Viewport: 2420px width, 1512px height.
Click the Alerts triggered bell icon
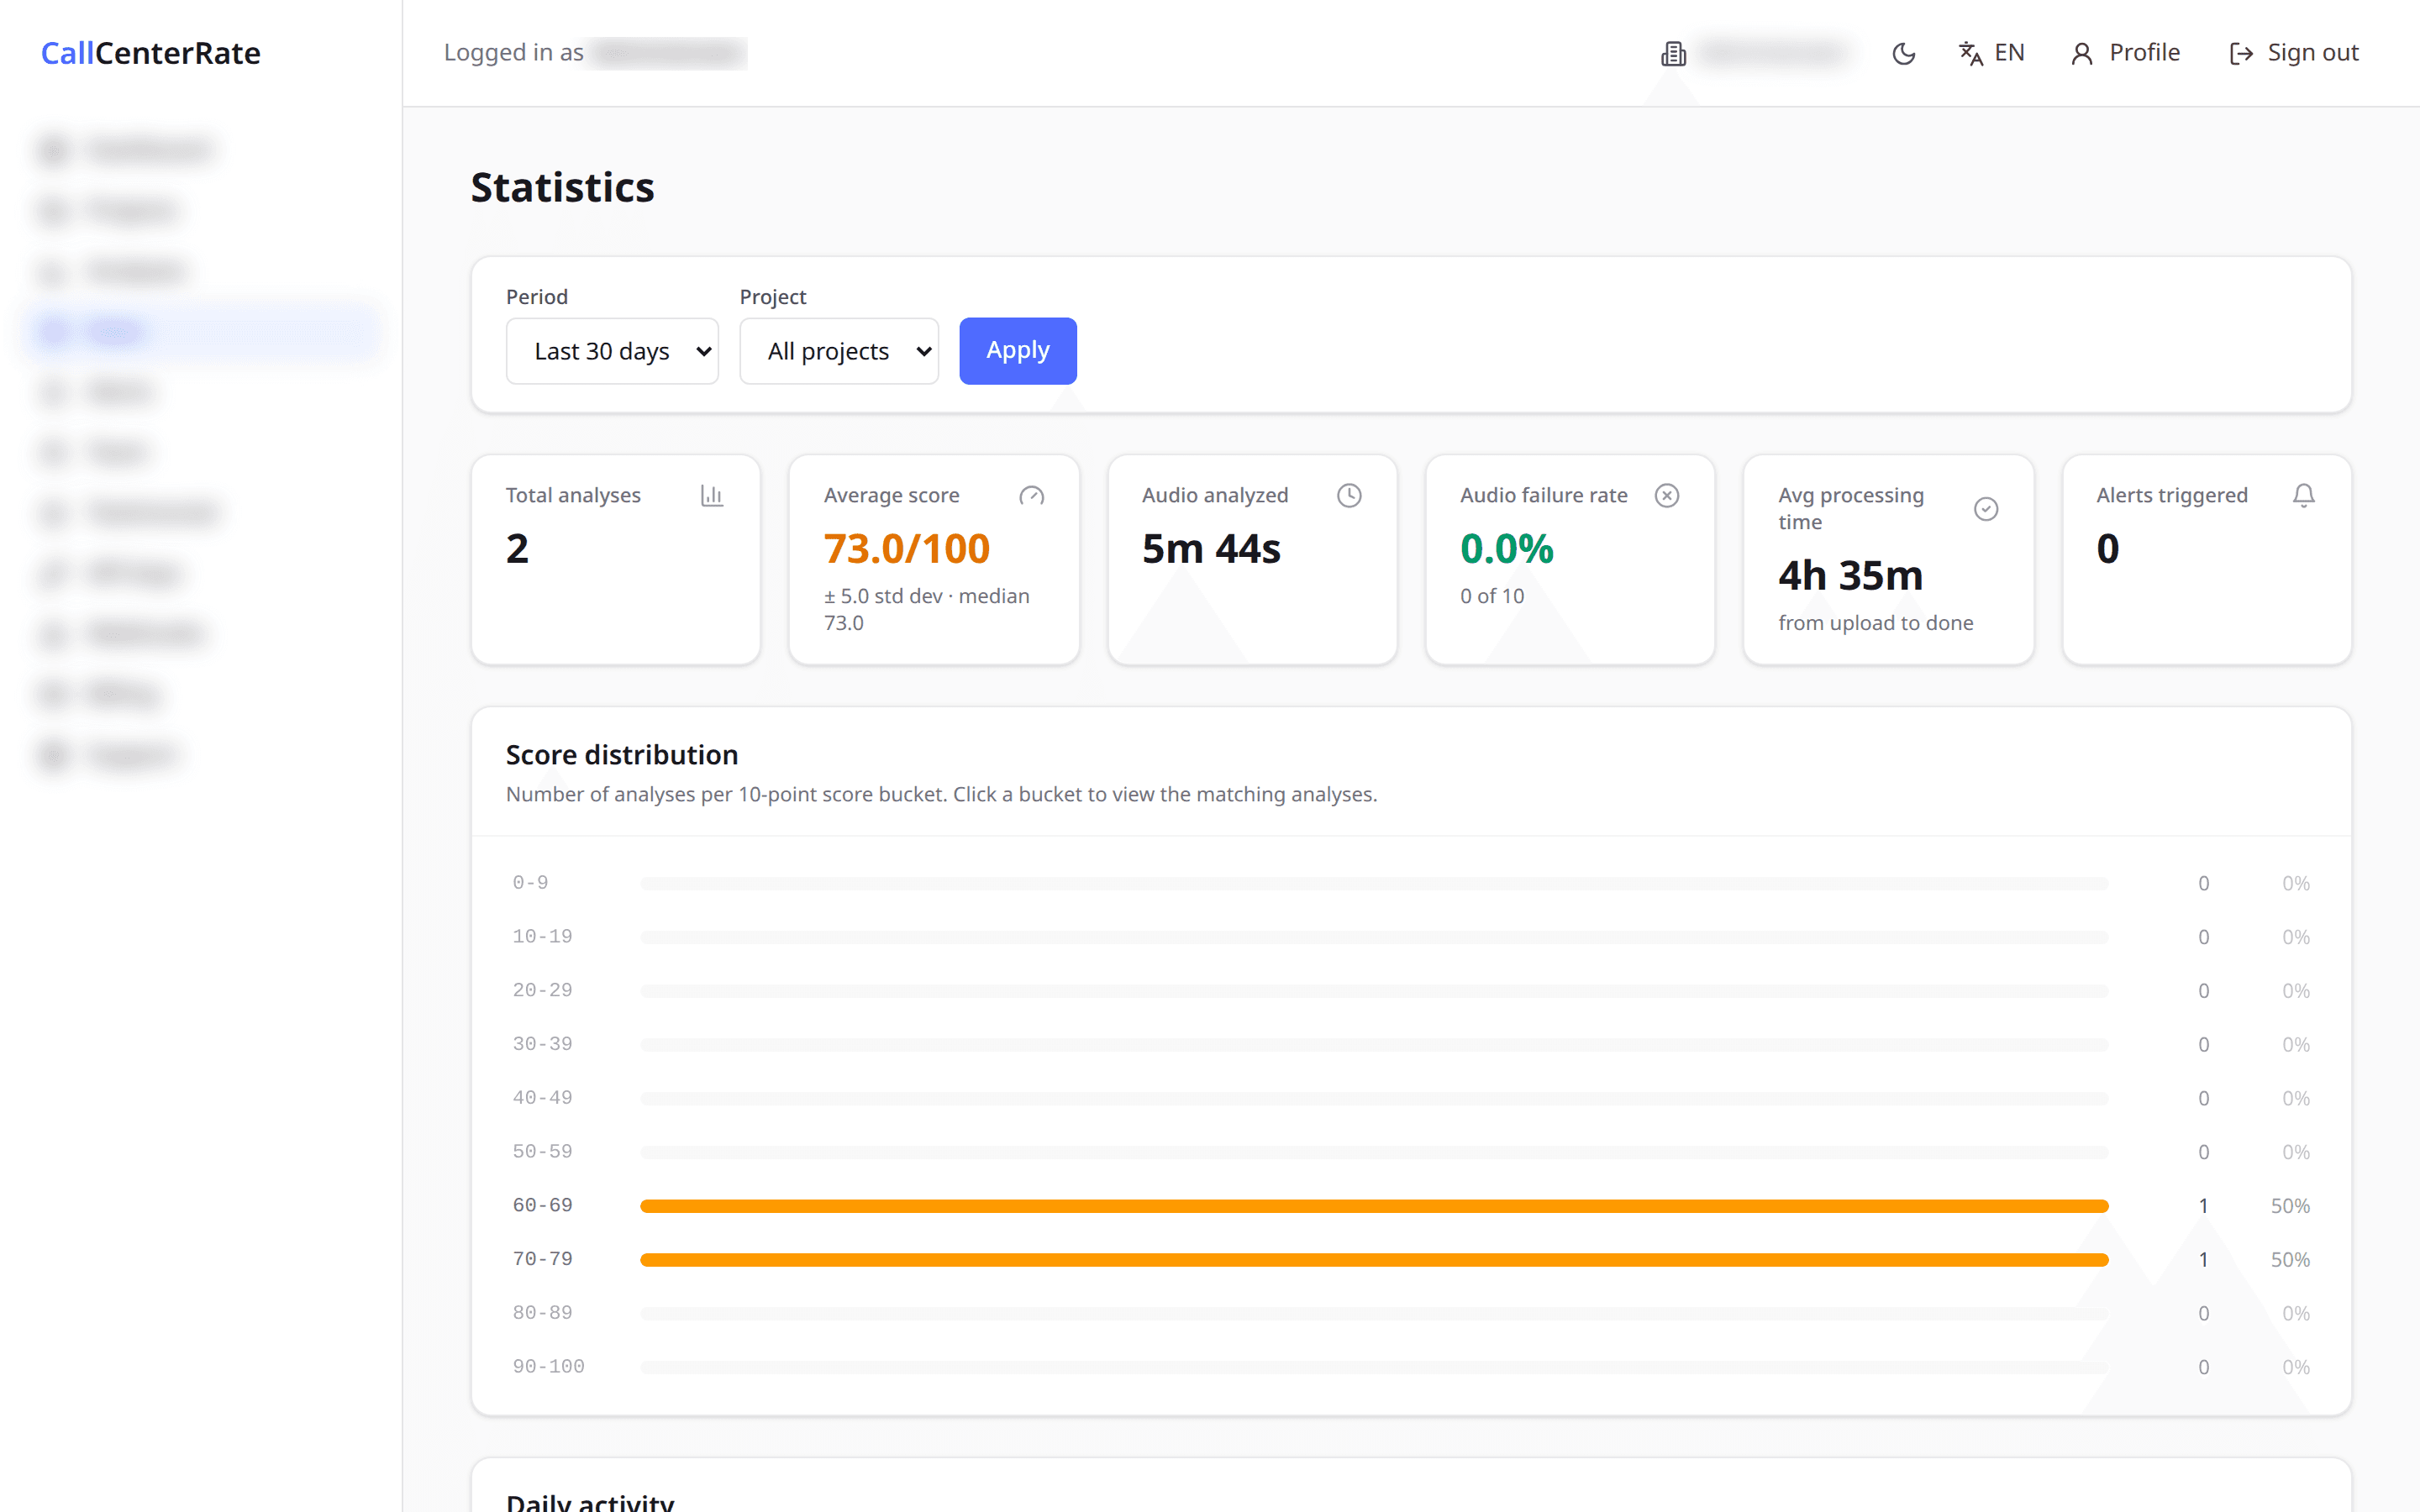click(x=2304, y=495)
